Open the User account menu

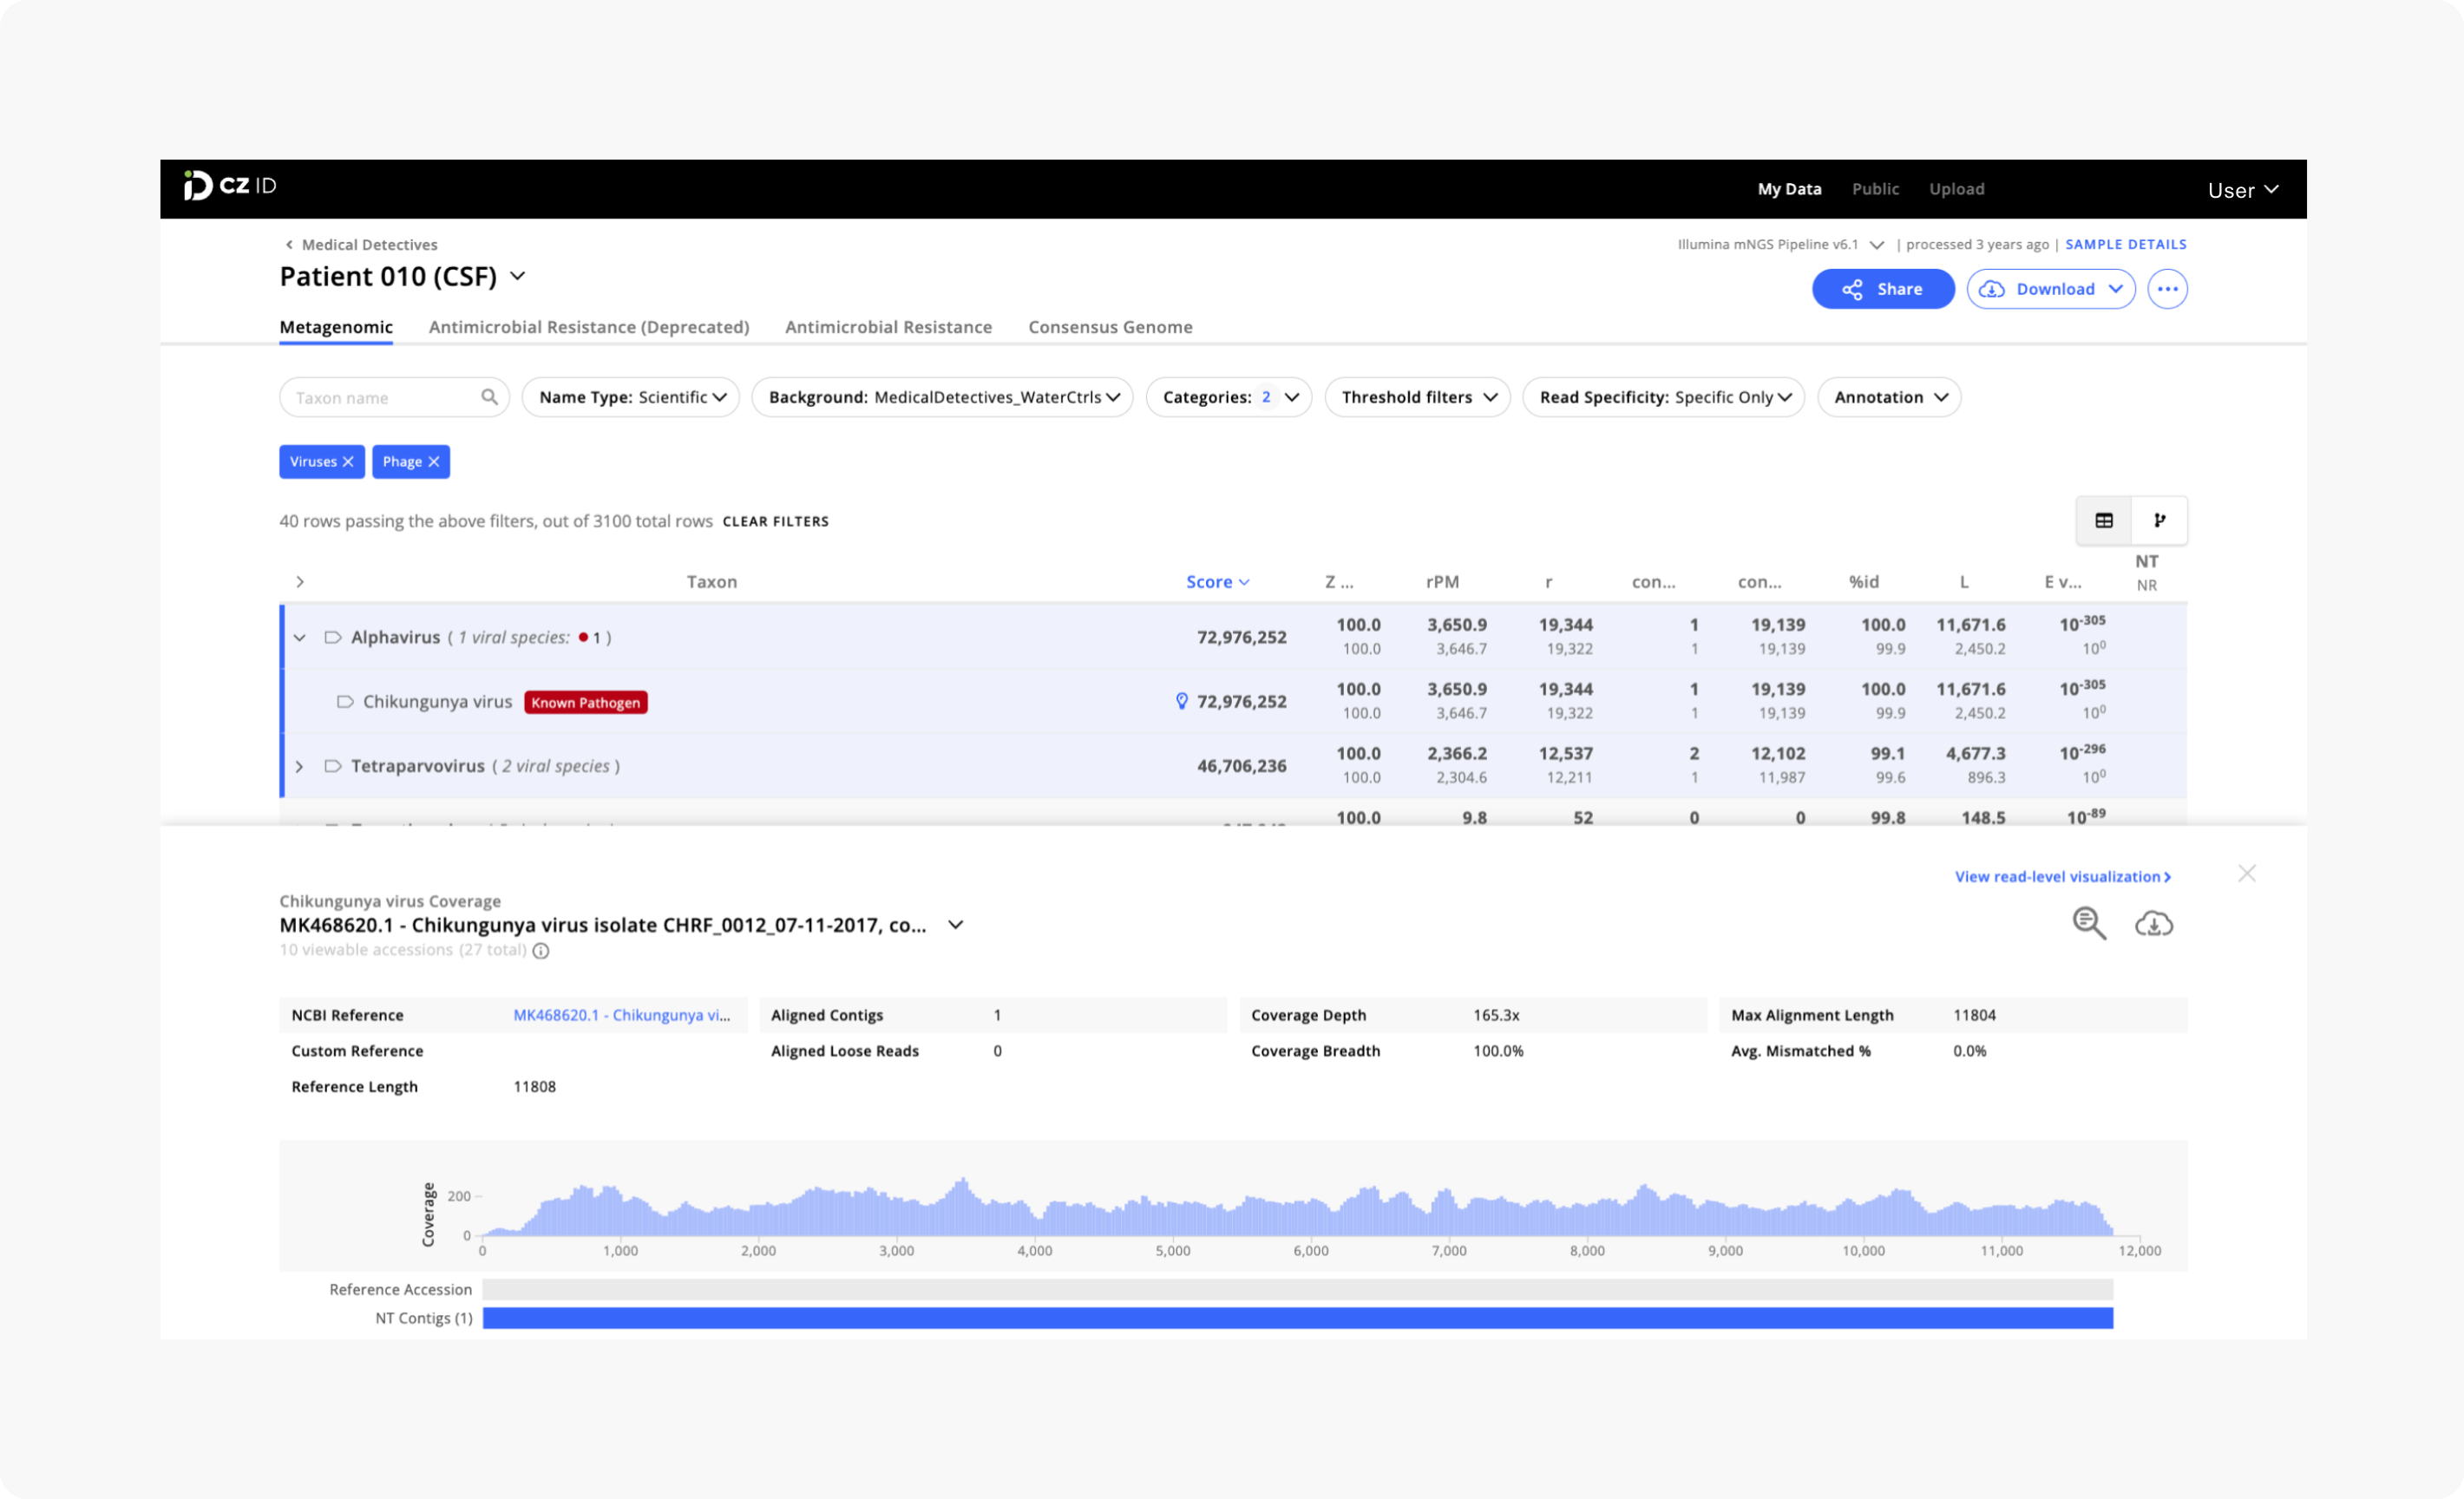pos(2243,190)
